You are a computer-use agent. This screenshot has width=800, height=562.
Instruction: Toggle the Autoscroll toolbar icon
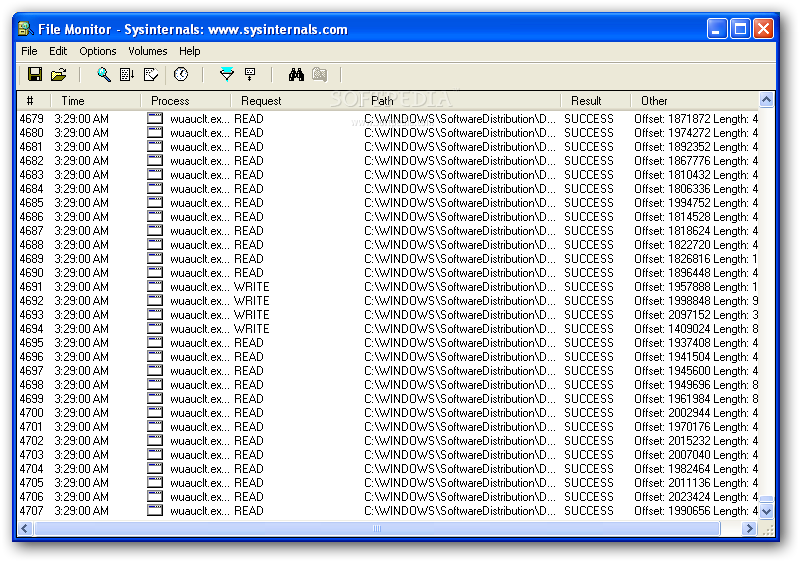tap(127, 74)
